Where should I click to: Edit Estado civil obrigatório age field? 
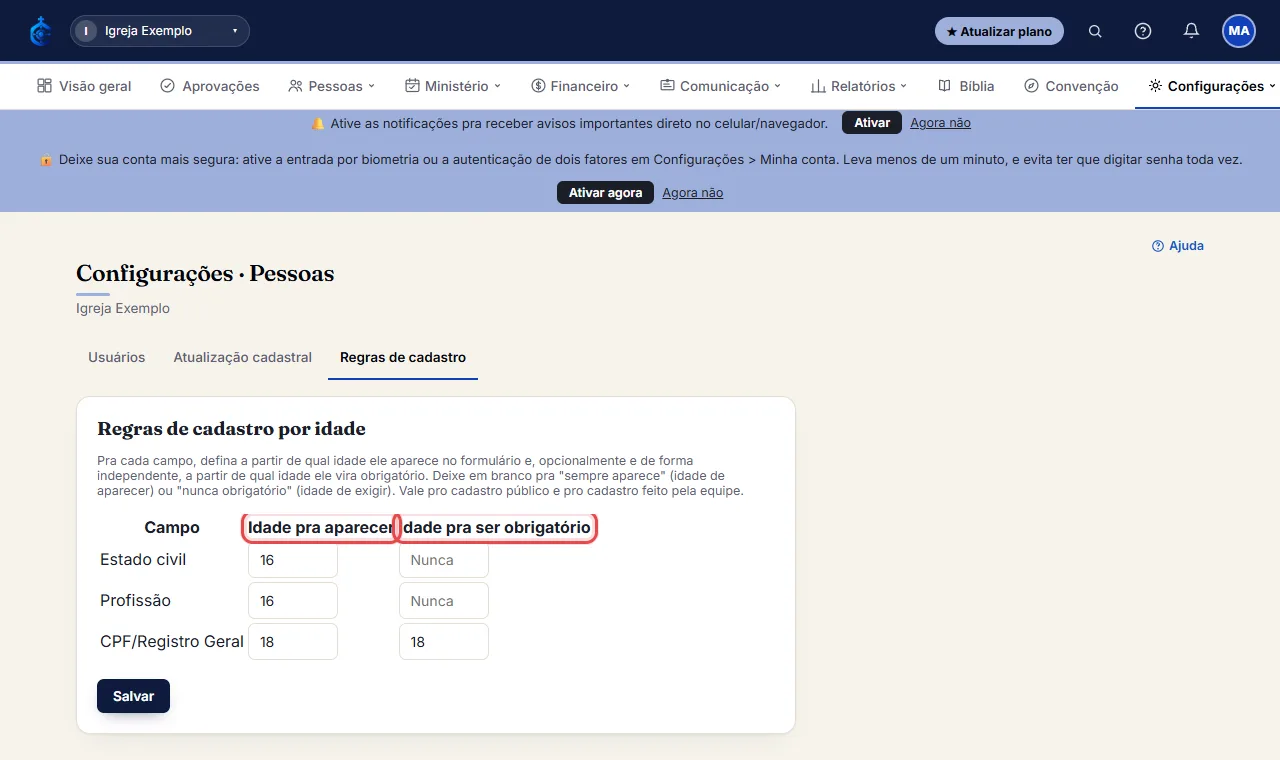click(444, 560)
